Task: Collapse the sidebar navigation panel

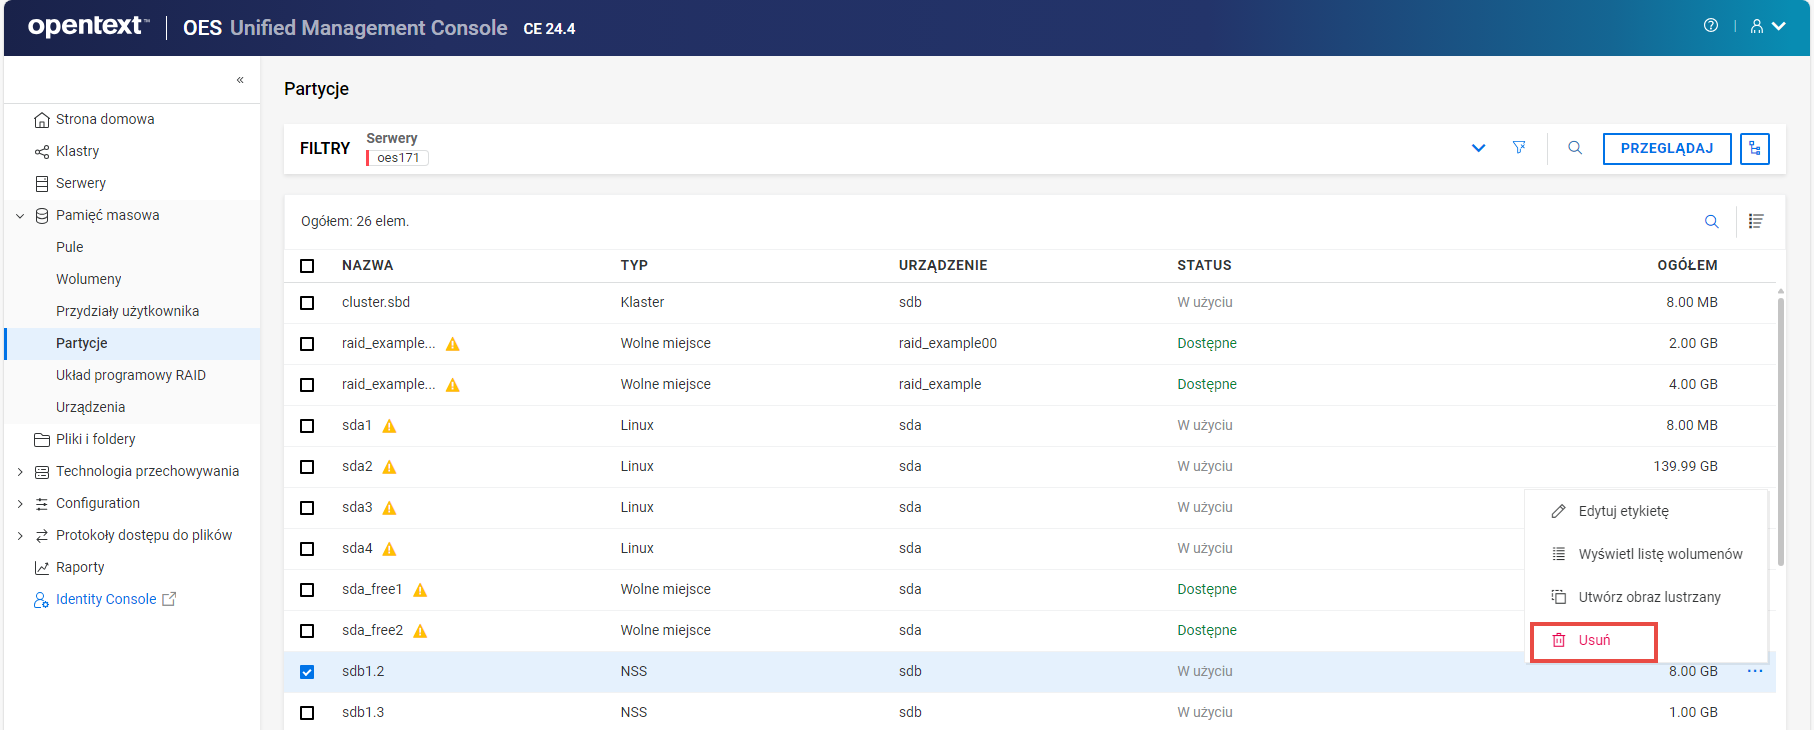Action: pos(240,80)
